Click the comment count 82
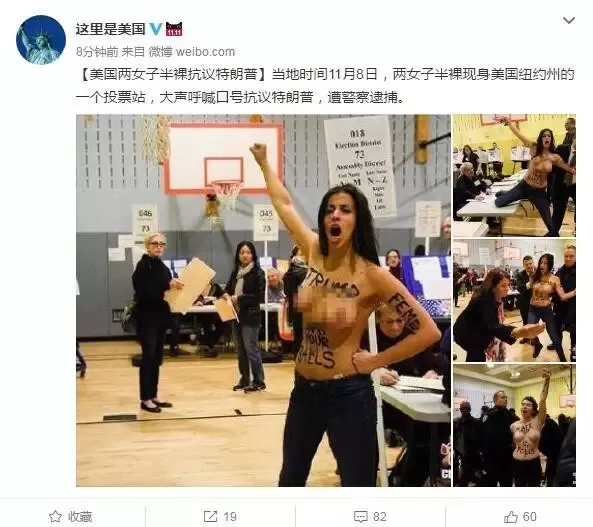 tap(380, 517)
